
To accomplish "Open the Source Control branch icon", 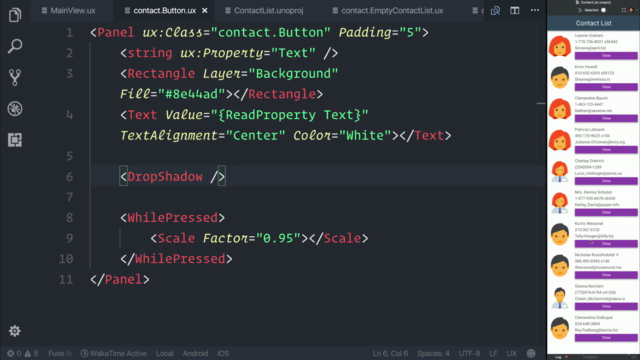I will (15, 77).
